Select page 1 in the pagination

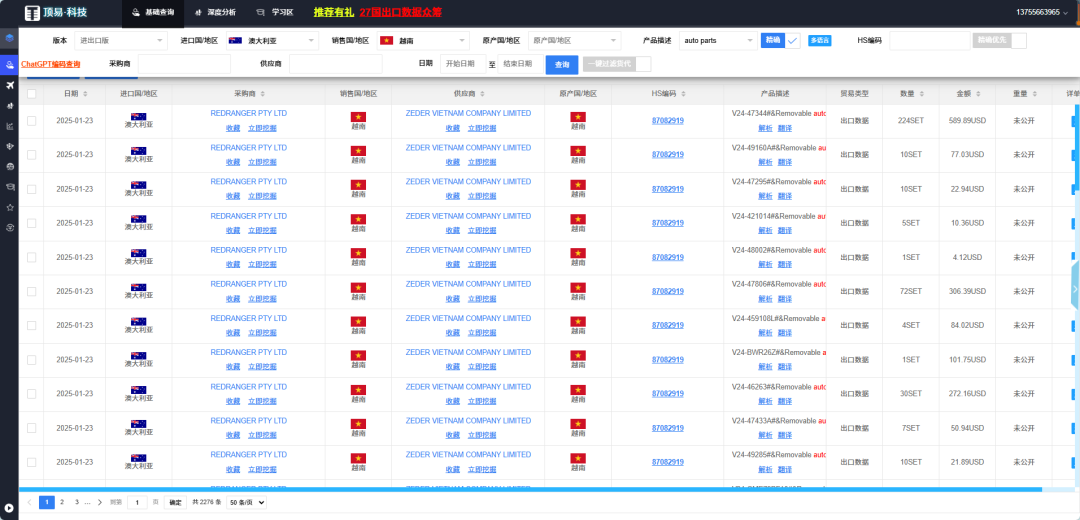coord(47,503)
